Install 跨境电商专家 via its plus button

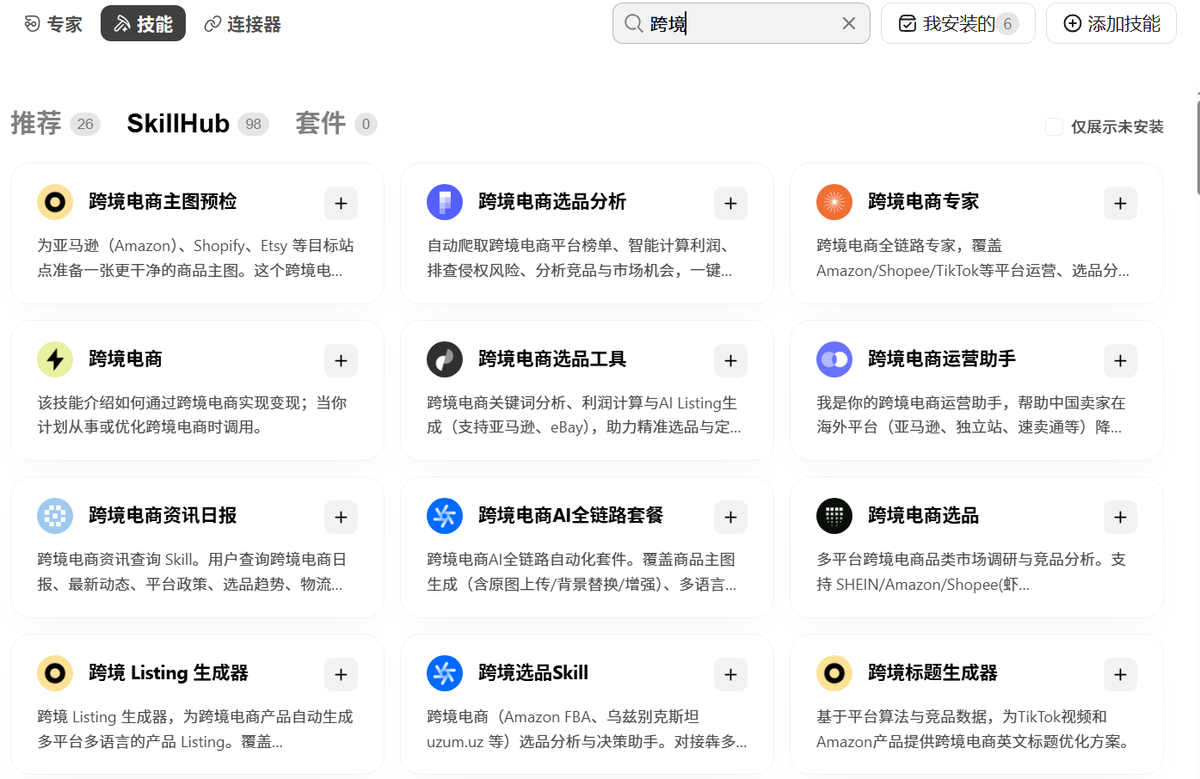1120,203
